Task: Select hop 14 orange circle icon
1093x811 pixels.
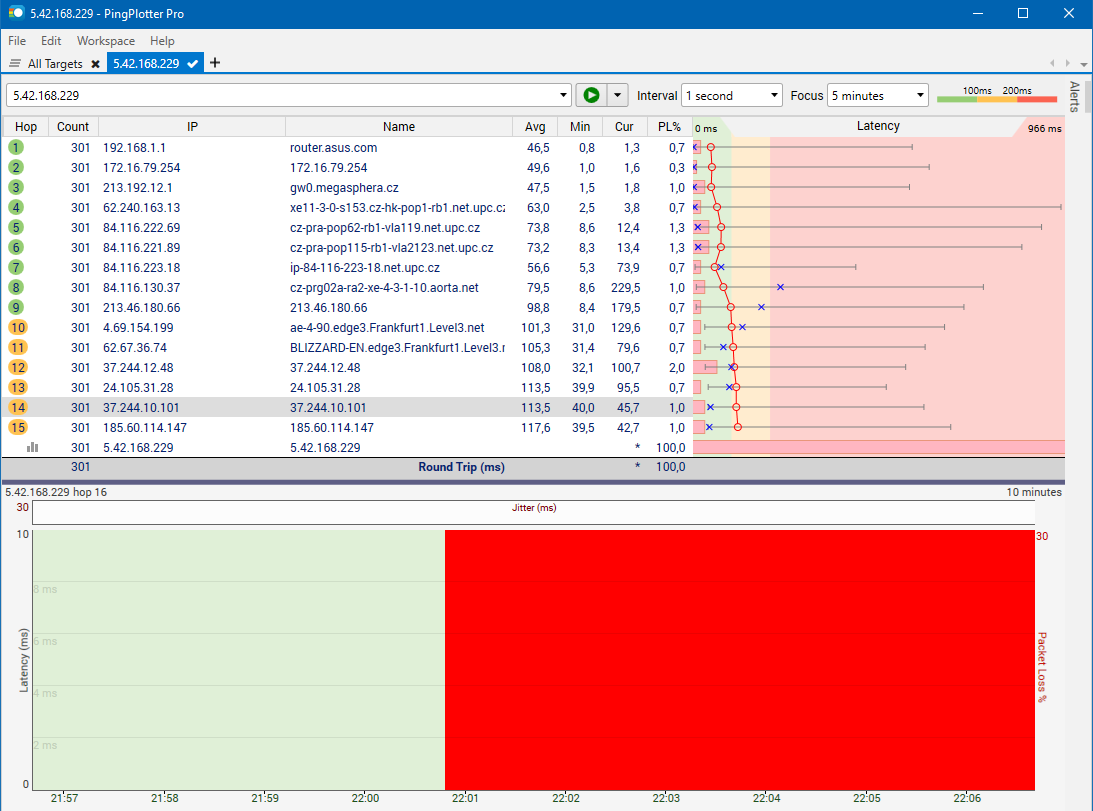Action: click(17, 407)
